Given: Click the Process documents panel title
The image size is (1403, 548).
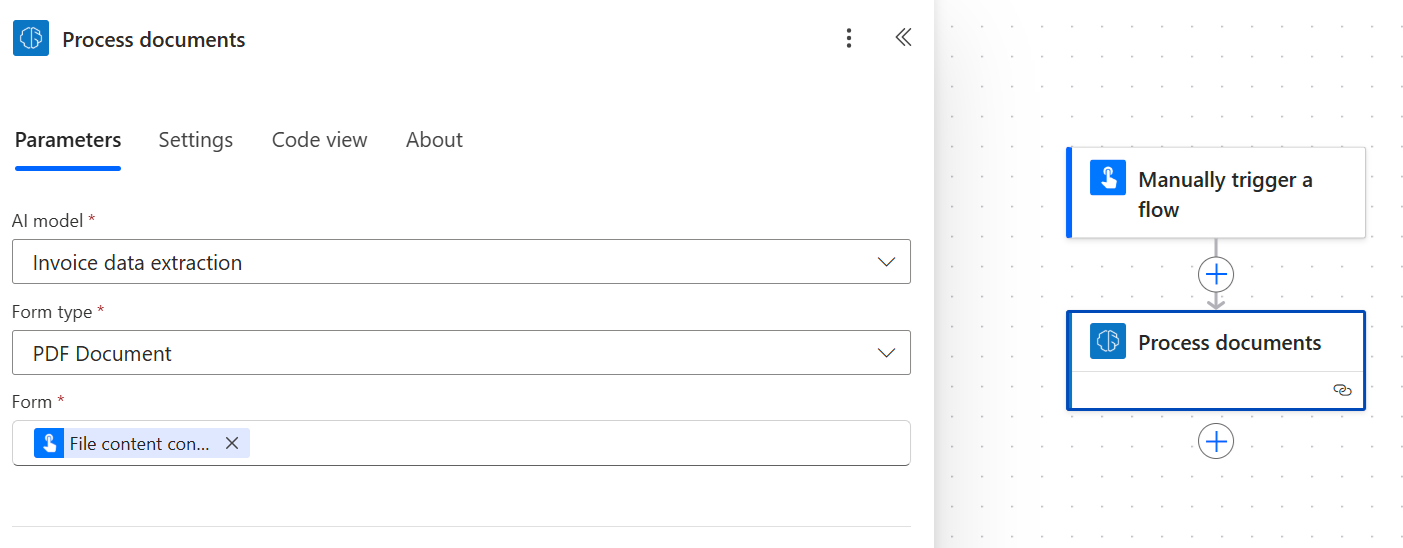Looking at the screenshot, I should coord(154,40).
